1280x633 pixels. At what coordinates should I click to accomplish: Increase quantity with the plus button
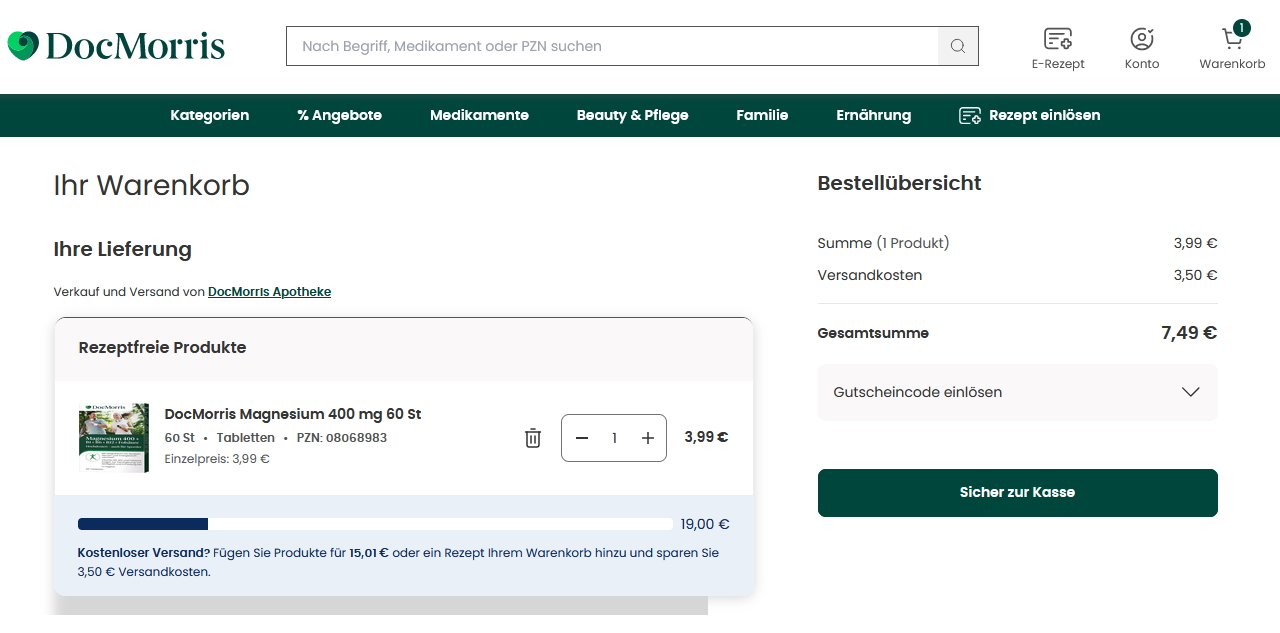pos(648,438)
